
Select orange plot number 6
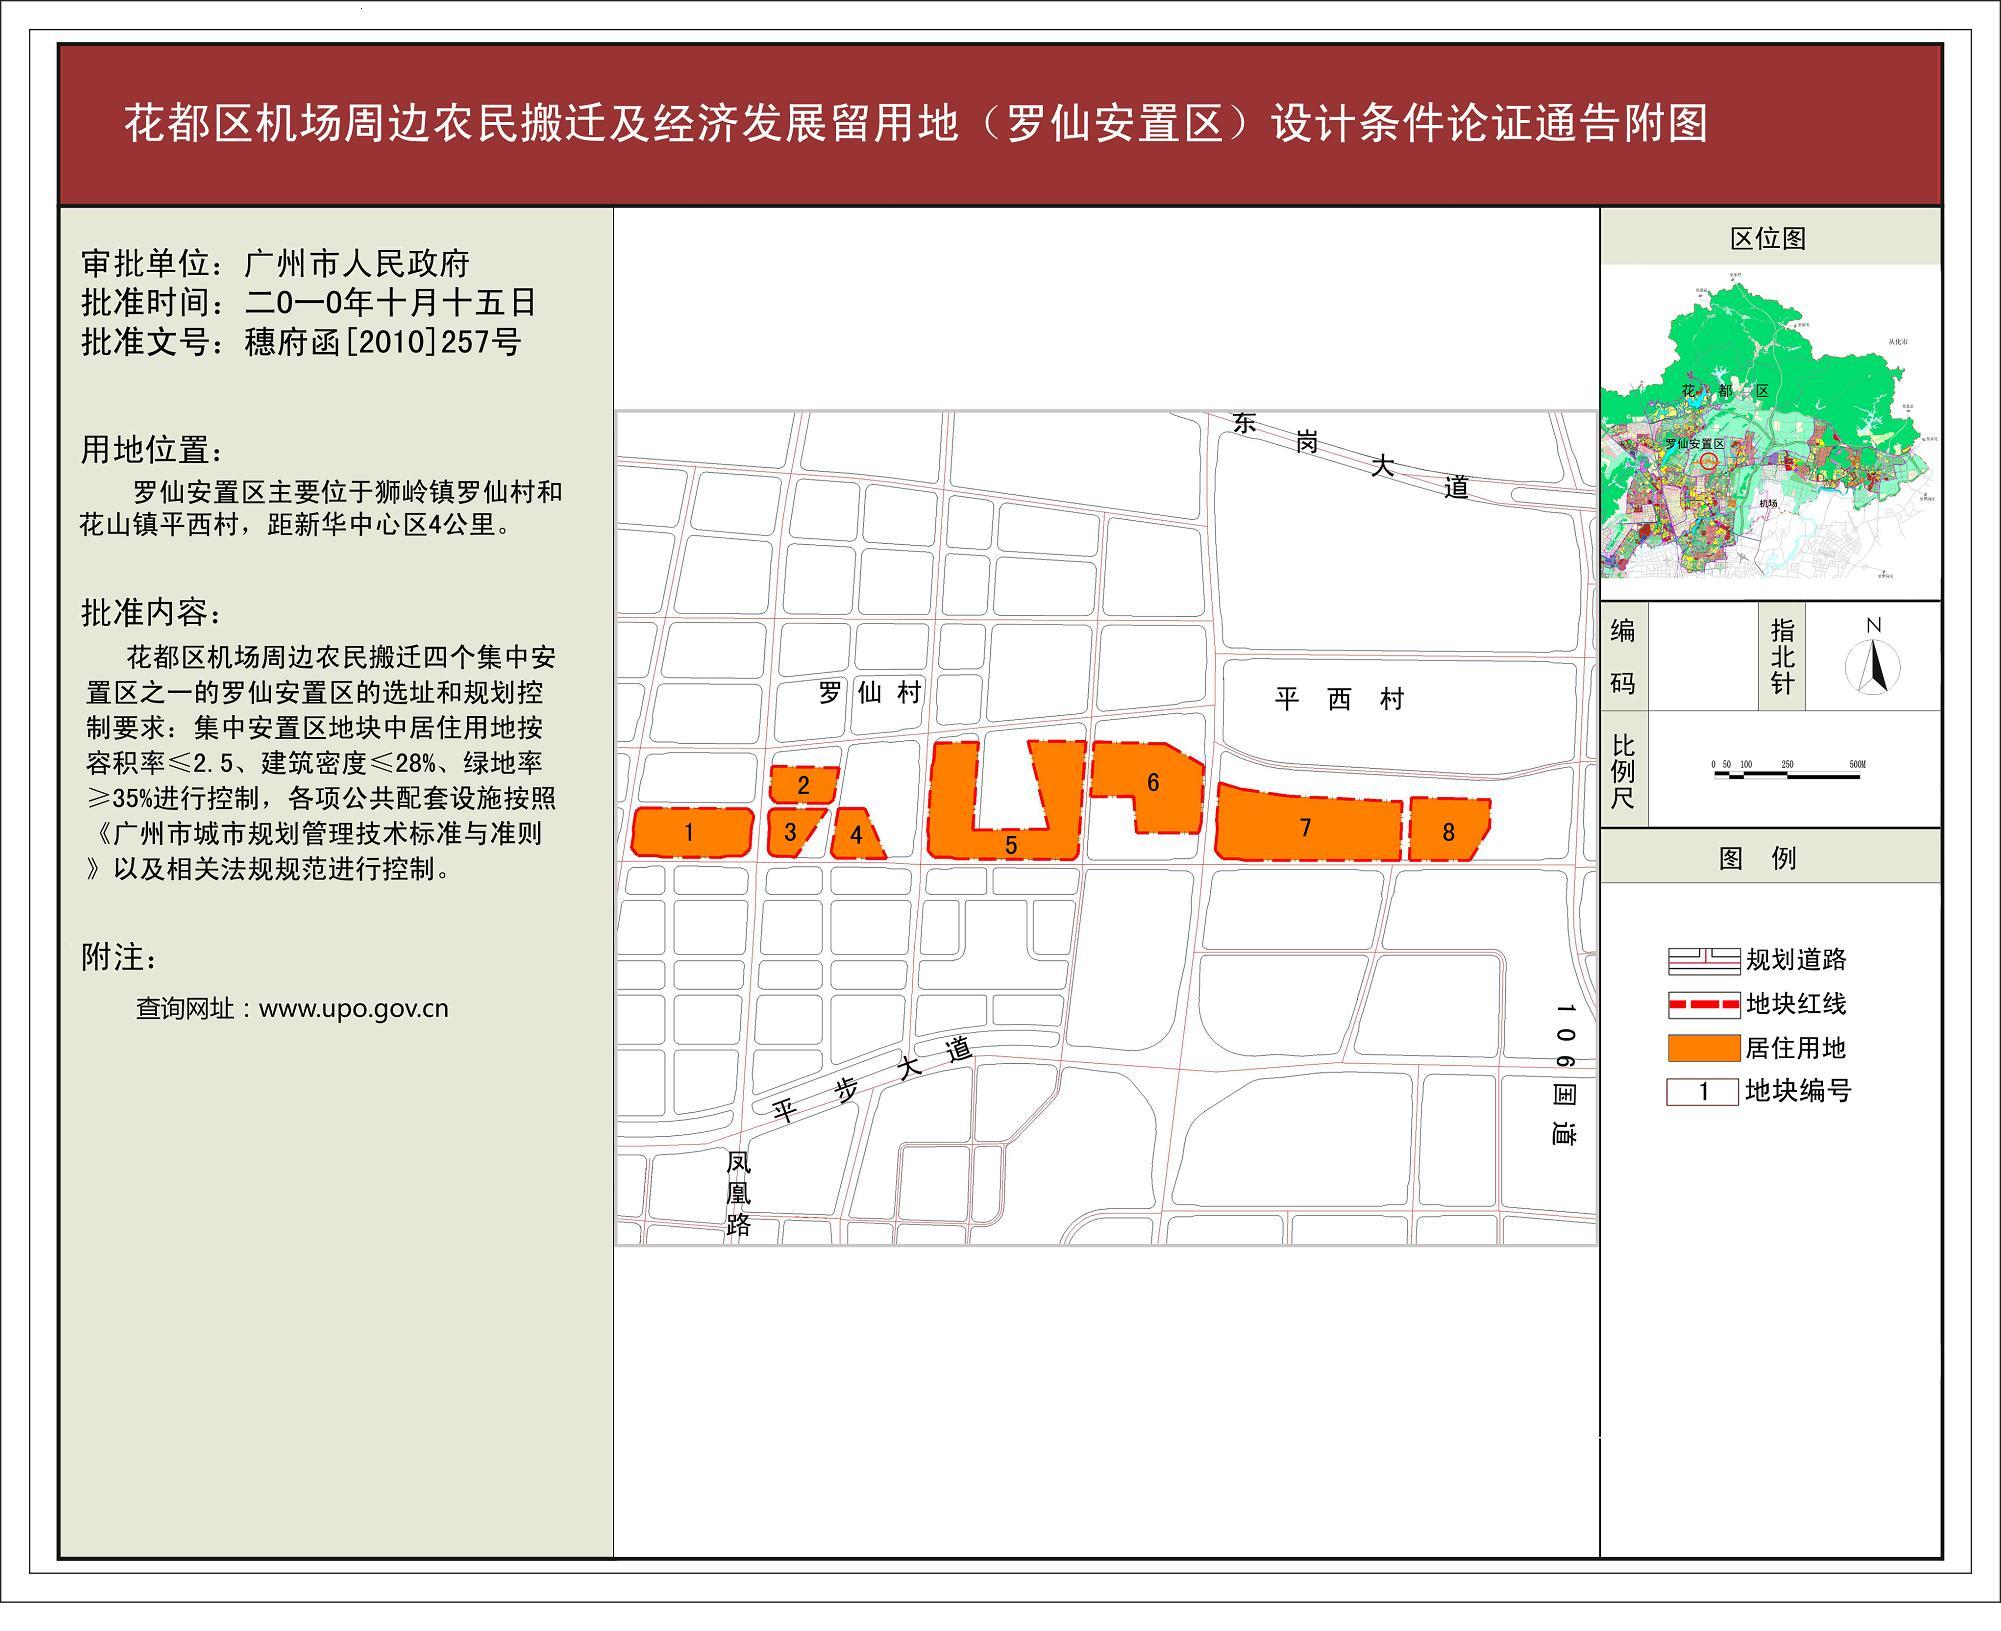coord(1152,783)
